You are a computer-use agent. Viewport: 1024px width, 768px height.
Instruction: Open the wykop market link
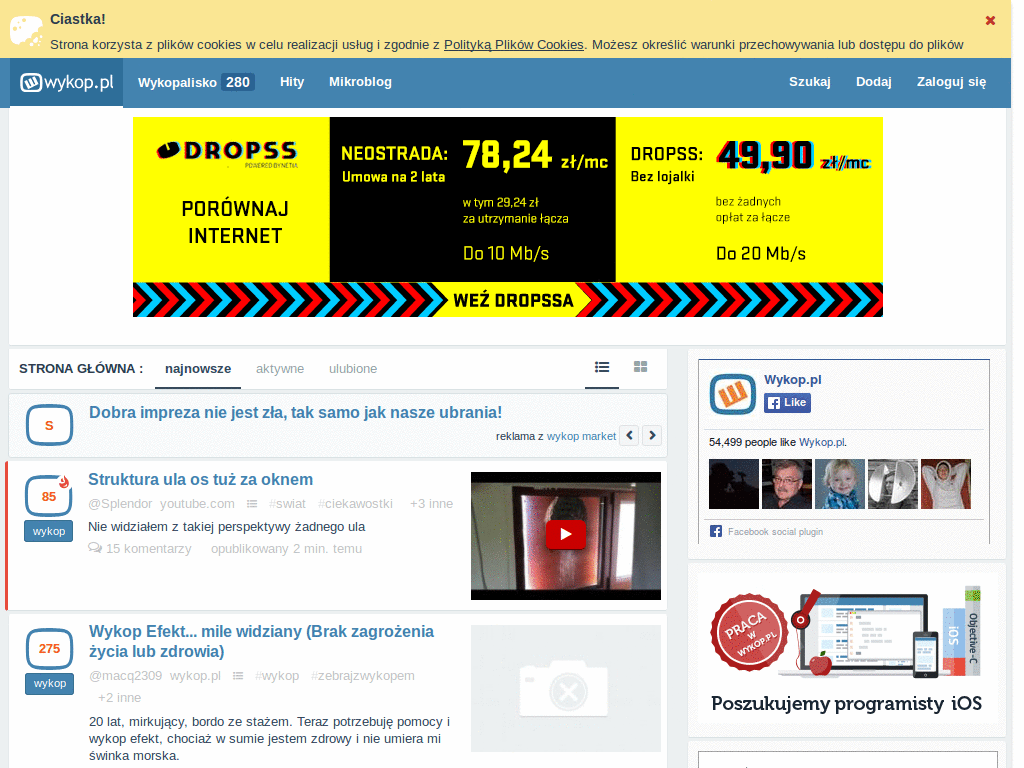point(581,436)
